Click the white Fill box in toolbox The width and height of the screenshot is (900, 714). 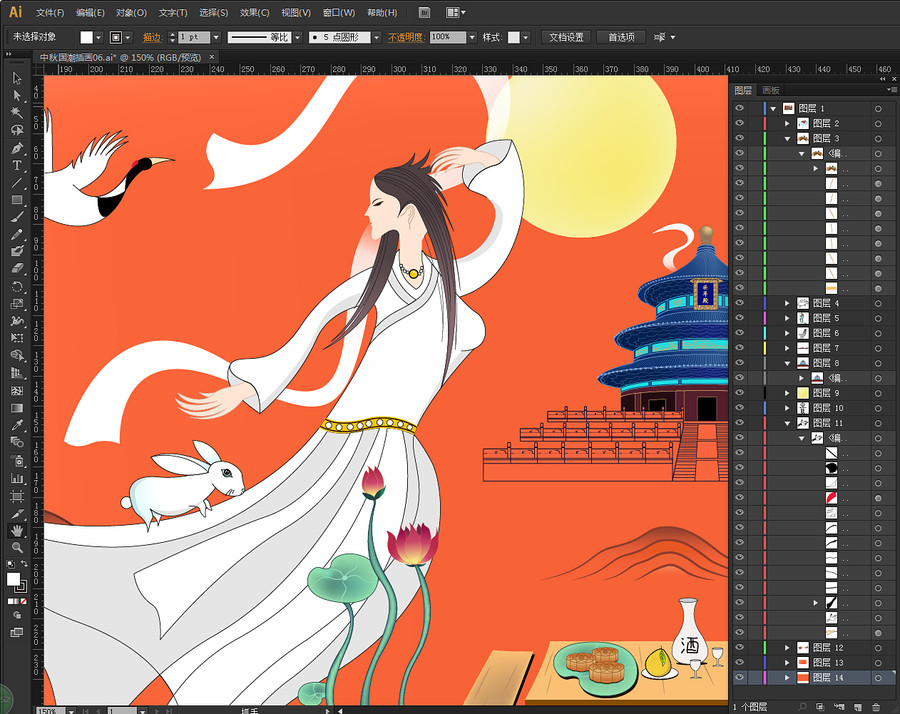(x=13, y=579)
